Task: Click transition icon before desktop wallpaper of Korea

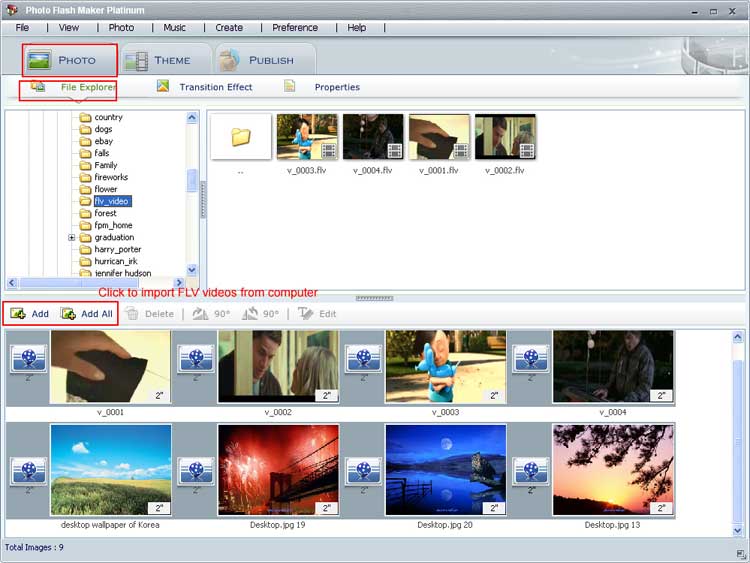Action: click(28, 471)
